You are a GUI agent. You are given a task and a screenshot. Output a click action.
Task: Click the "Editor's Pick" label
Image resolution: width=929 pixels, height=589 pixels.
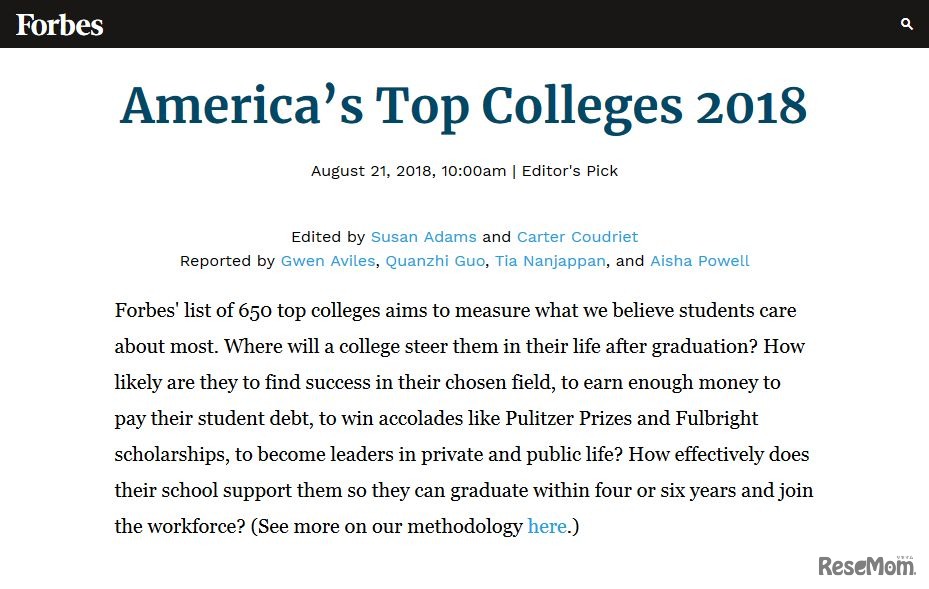point(570,171)
